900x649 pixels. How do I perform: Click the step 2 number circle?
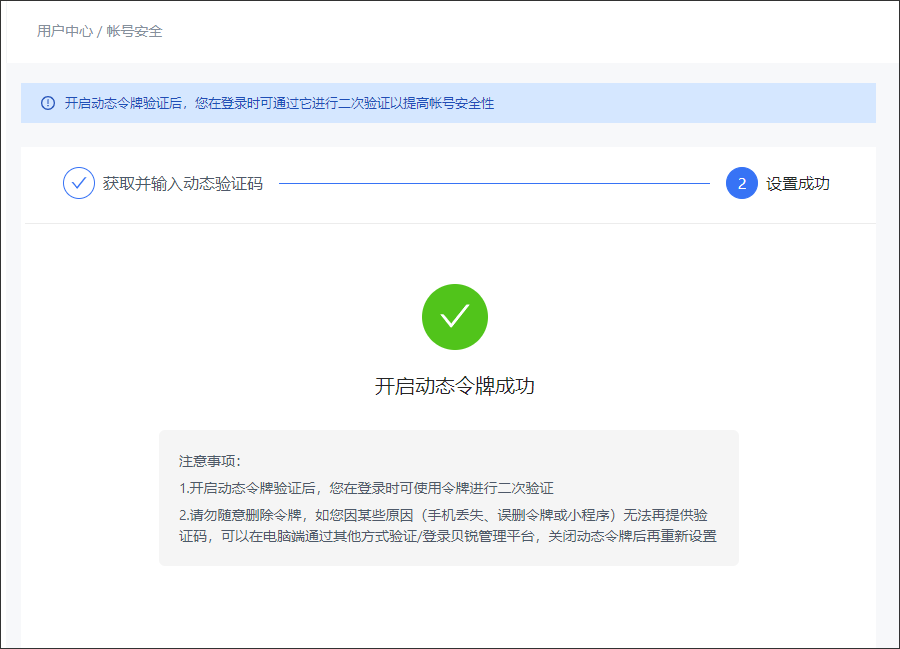[742, 183]
